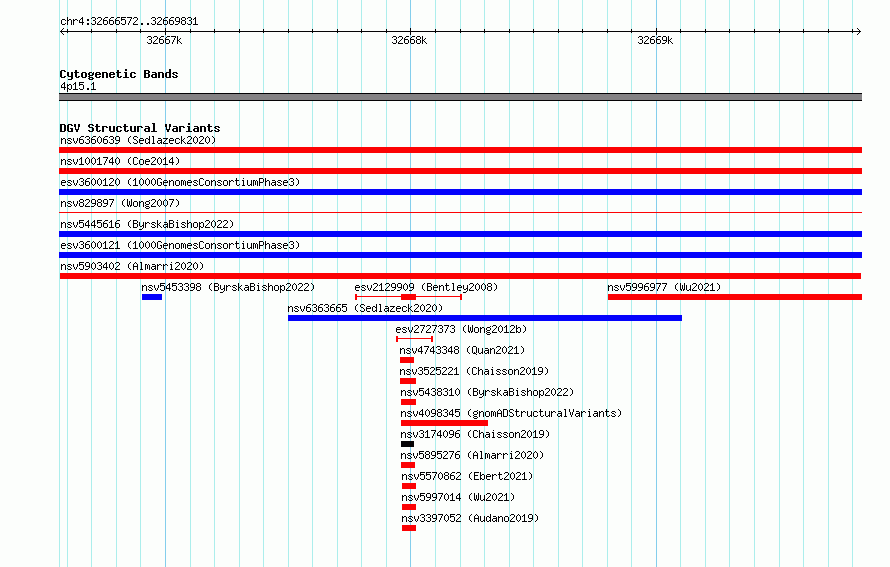Open esv2129909 (Bentley2008) label
The image size is (890, 567).
point(426,287)
